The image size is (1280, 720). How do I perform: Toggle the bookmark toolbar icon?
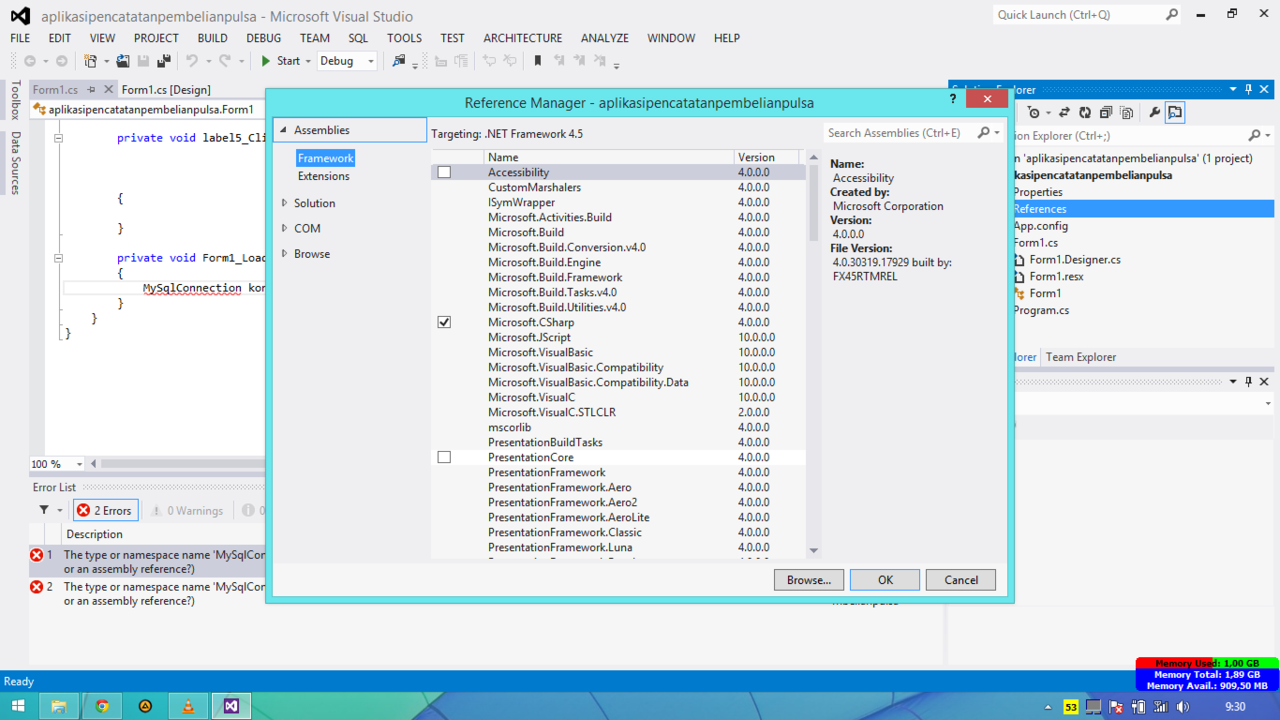(x=537, y=61)
